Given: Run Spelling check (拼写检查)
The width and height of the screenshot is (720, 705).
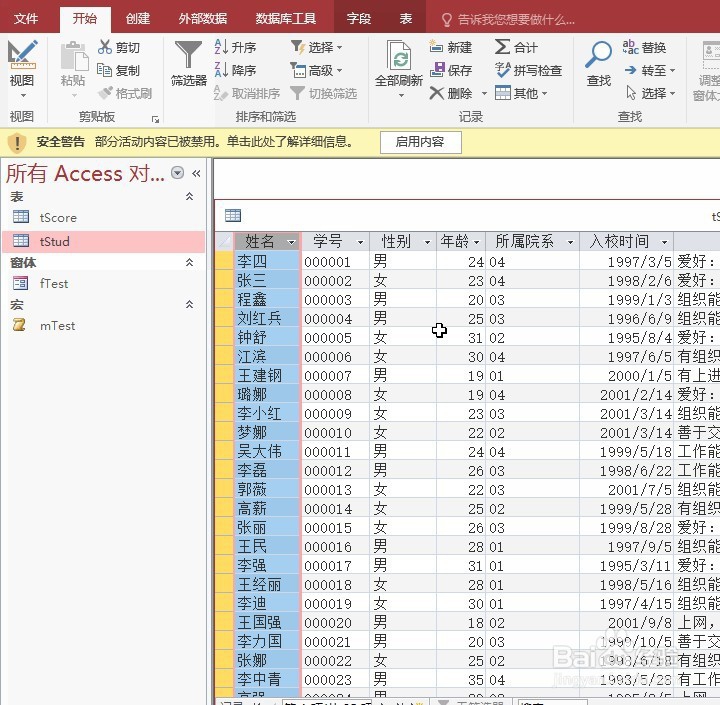Looking at the screenshot, I should (x=529, y=70).
